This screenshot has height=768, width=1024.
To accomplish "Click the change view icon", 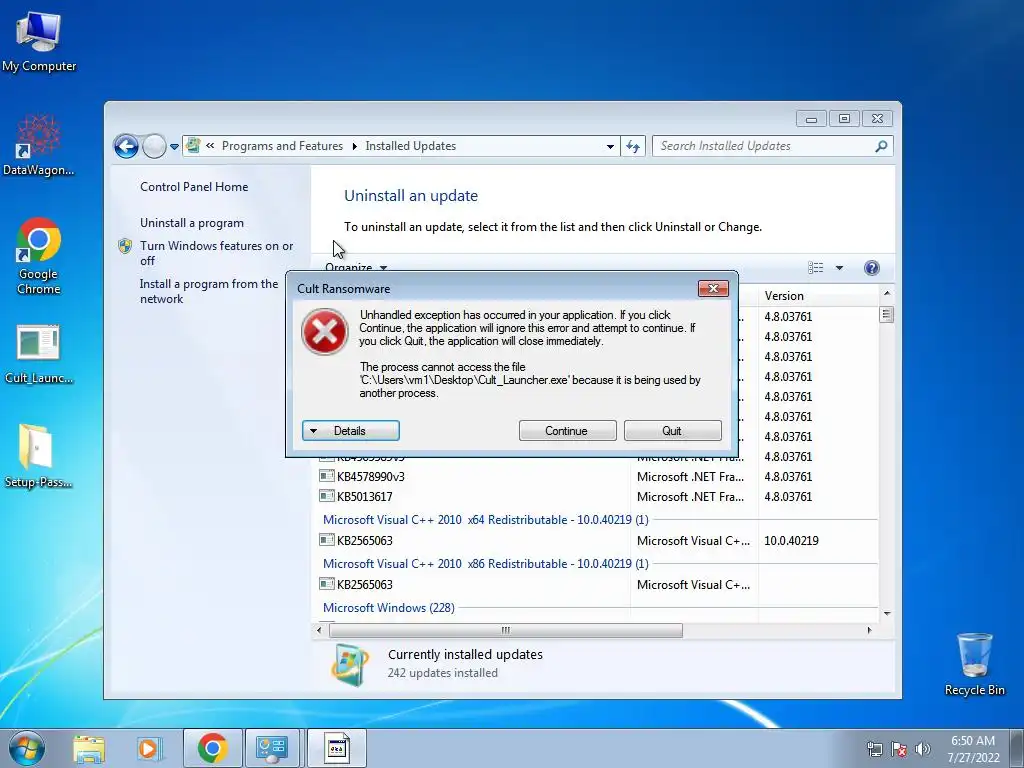I will tap(816, 268).
